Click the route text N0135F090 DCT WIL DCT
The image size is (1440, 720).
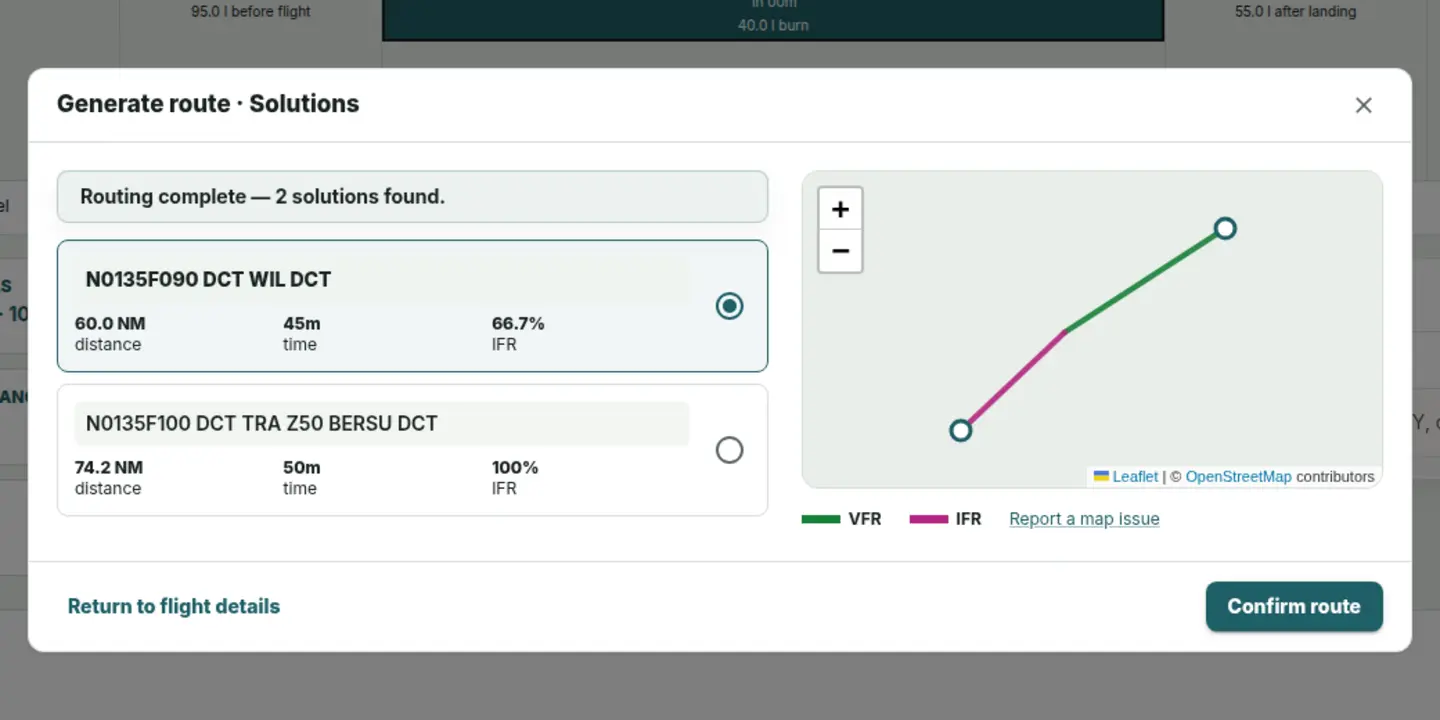pyautogui.click(x=208, y=280)
